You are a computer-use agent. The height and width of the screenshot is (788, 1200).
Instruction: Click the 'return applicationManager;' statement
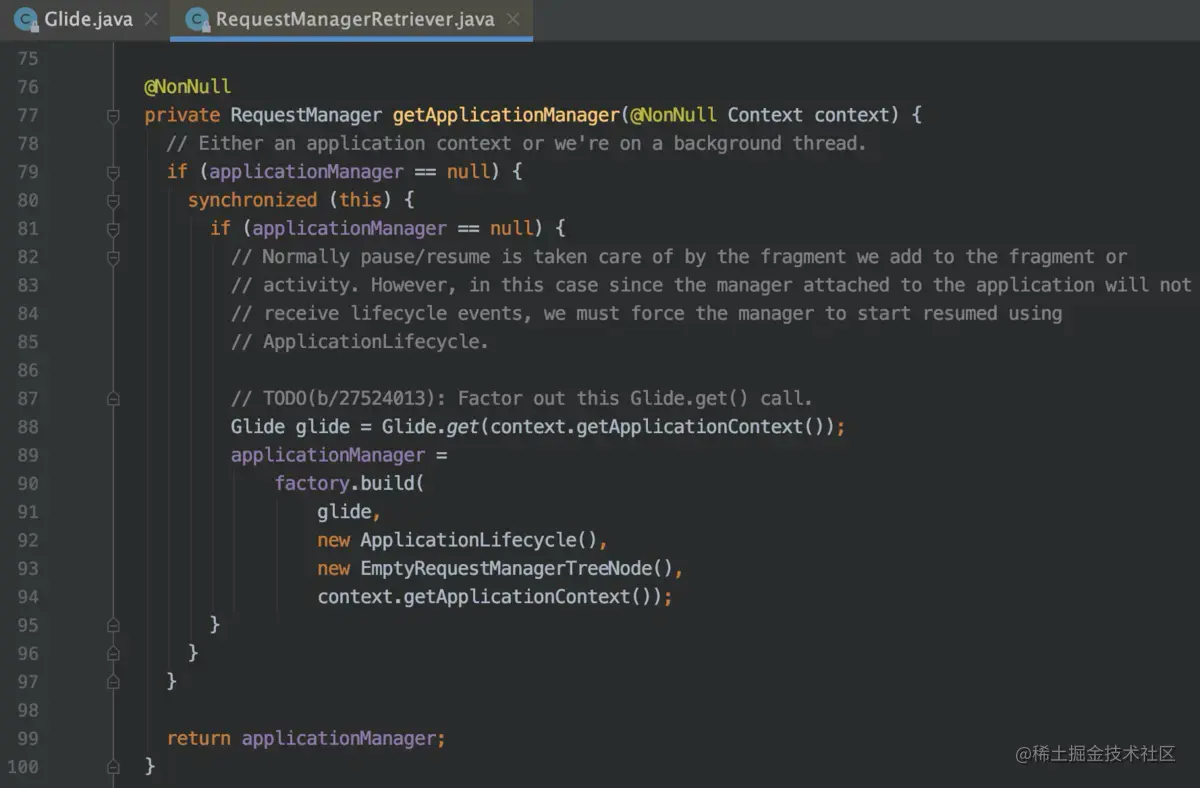pos(306,739)
